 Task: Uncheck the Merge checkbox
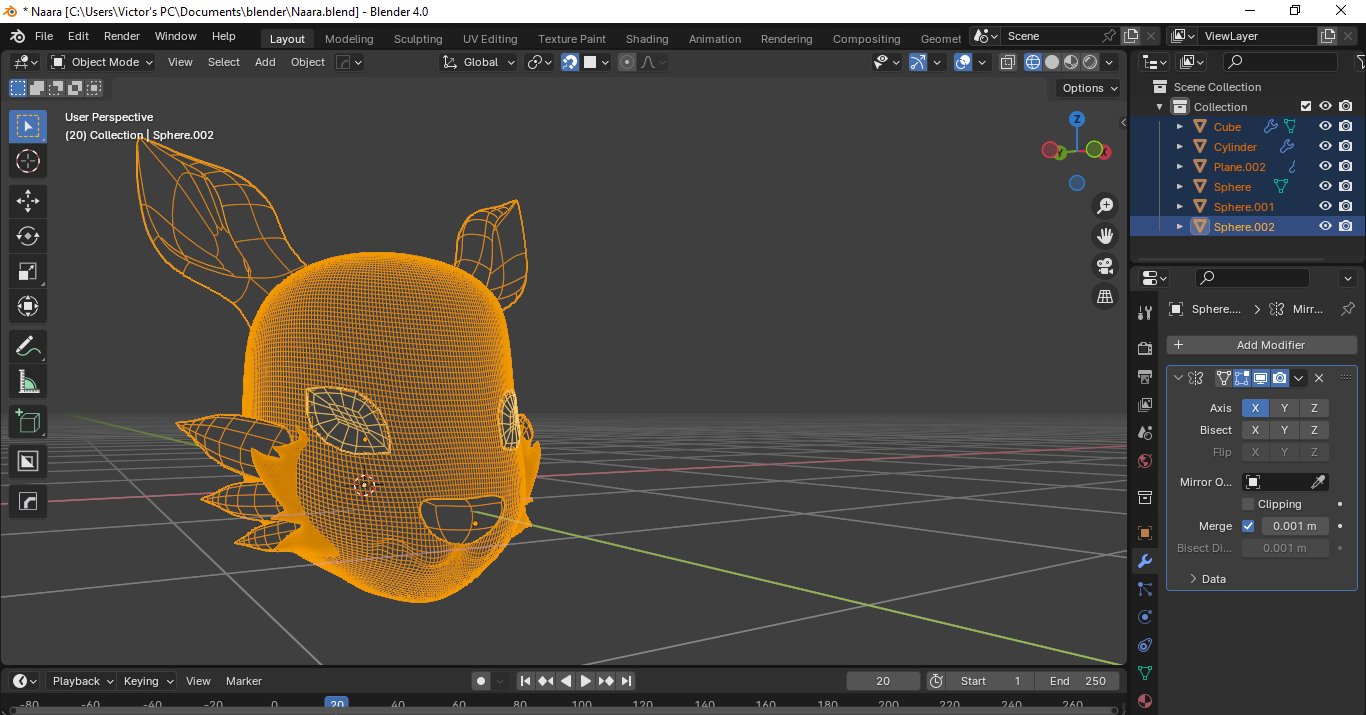coord(1248,526)
